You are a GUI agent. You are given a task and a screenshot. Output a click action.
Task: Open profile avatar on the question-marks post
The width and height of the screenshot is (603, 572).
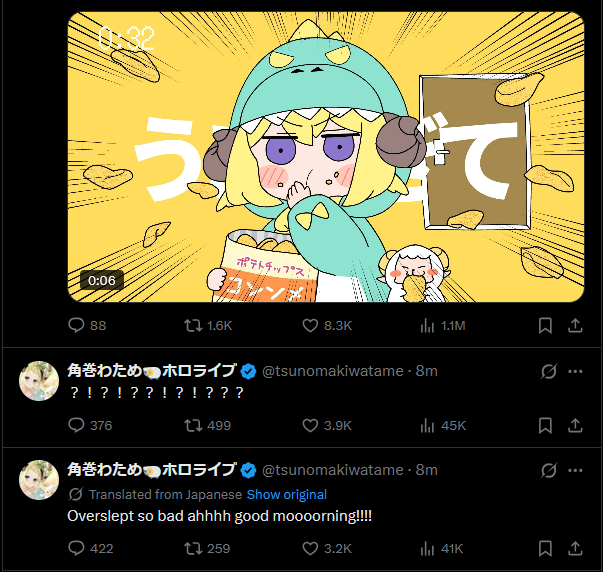(40, 381)
